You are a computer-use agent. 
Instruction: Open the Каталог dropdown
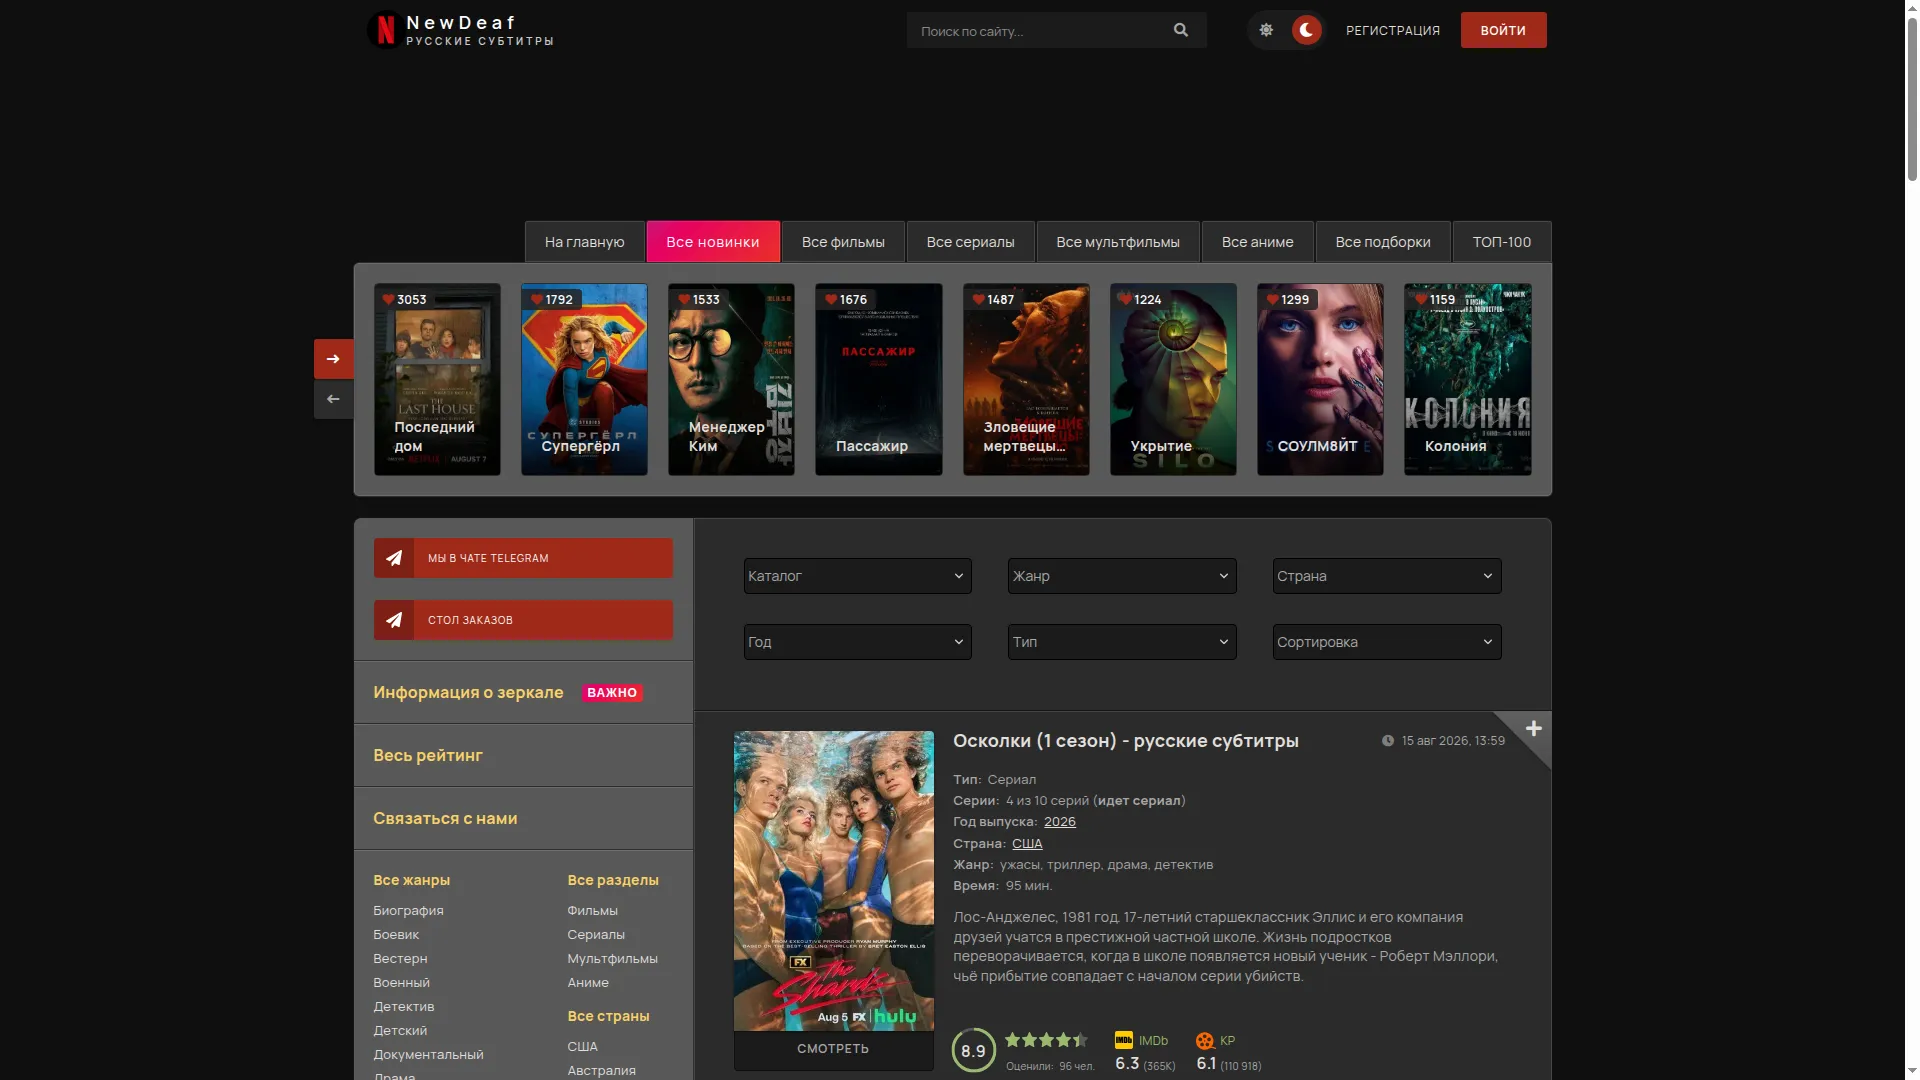(857, 576)
